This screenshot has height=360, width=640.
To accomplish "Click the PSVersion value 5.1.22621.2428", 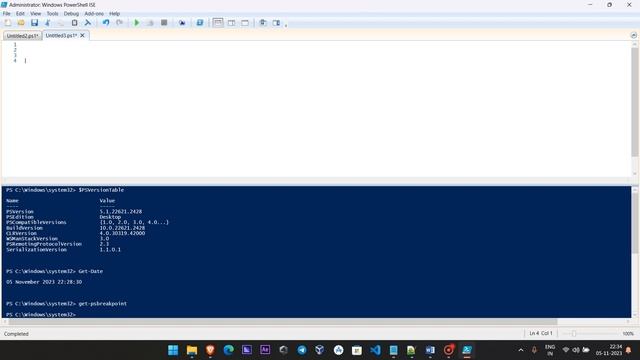I will (x=121, y=211).
